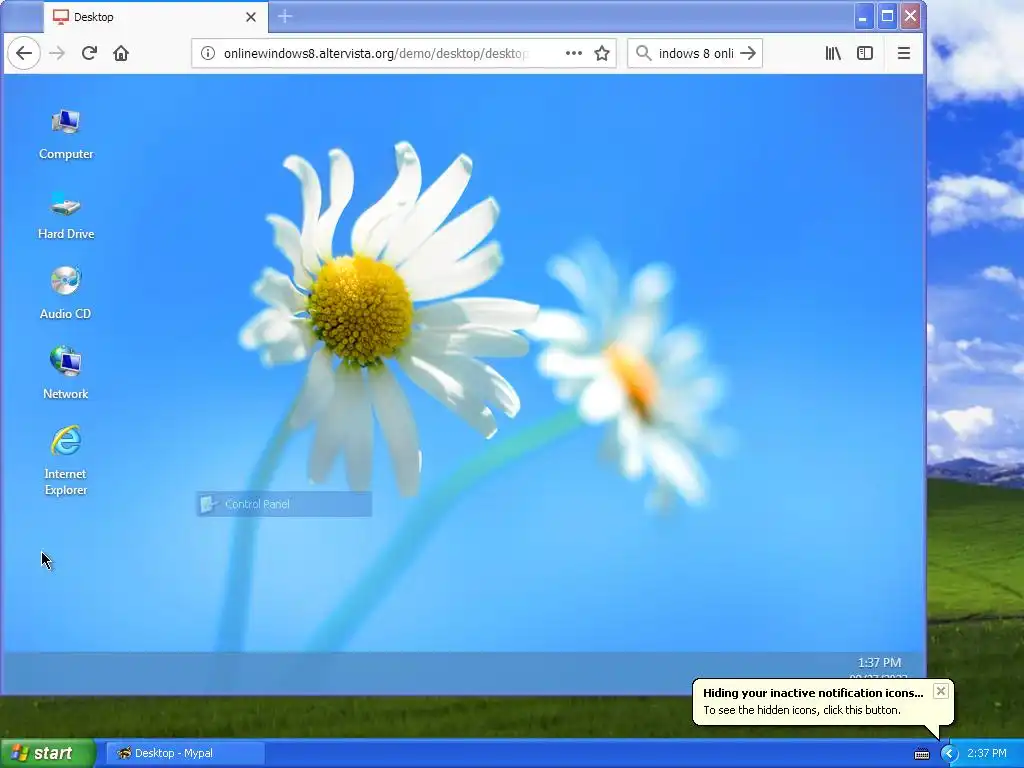Click the Control Panel menu entry
This screenshot has height=768, width=1024.
(x=284, y=504)
